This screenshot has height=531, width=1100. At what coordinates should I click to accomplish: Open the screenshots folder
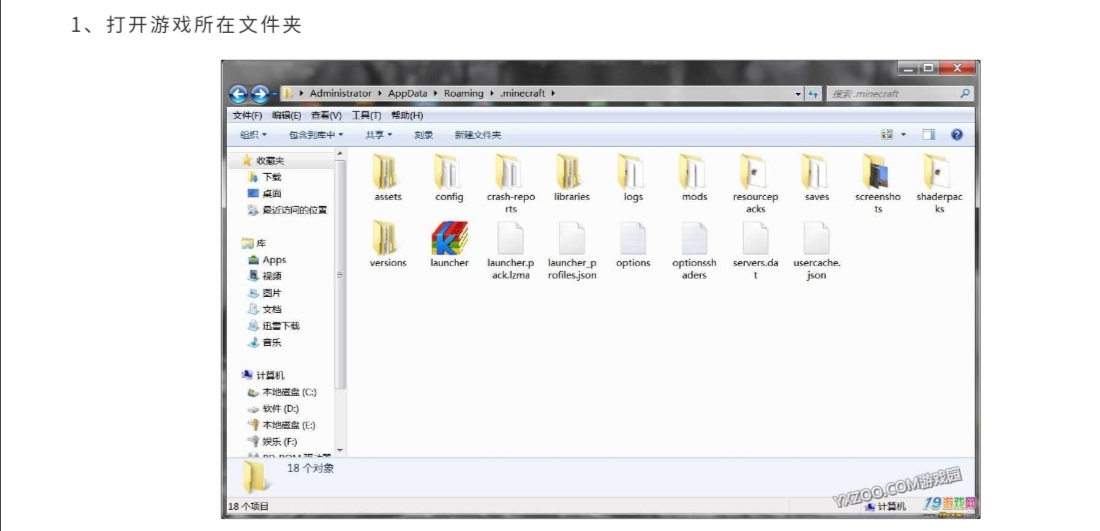pyautogui.click(x=878, y=184)
